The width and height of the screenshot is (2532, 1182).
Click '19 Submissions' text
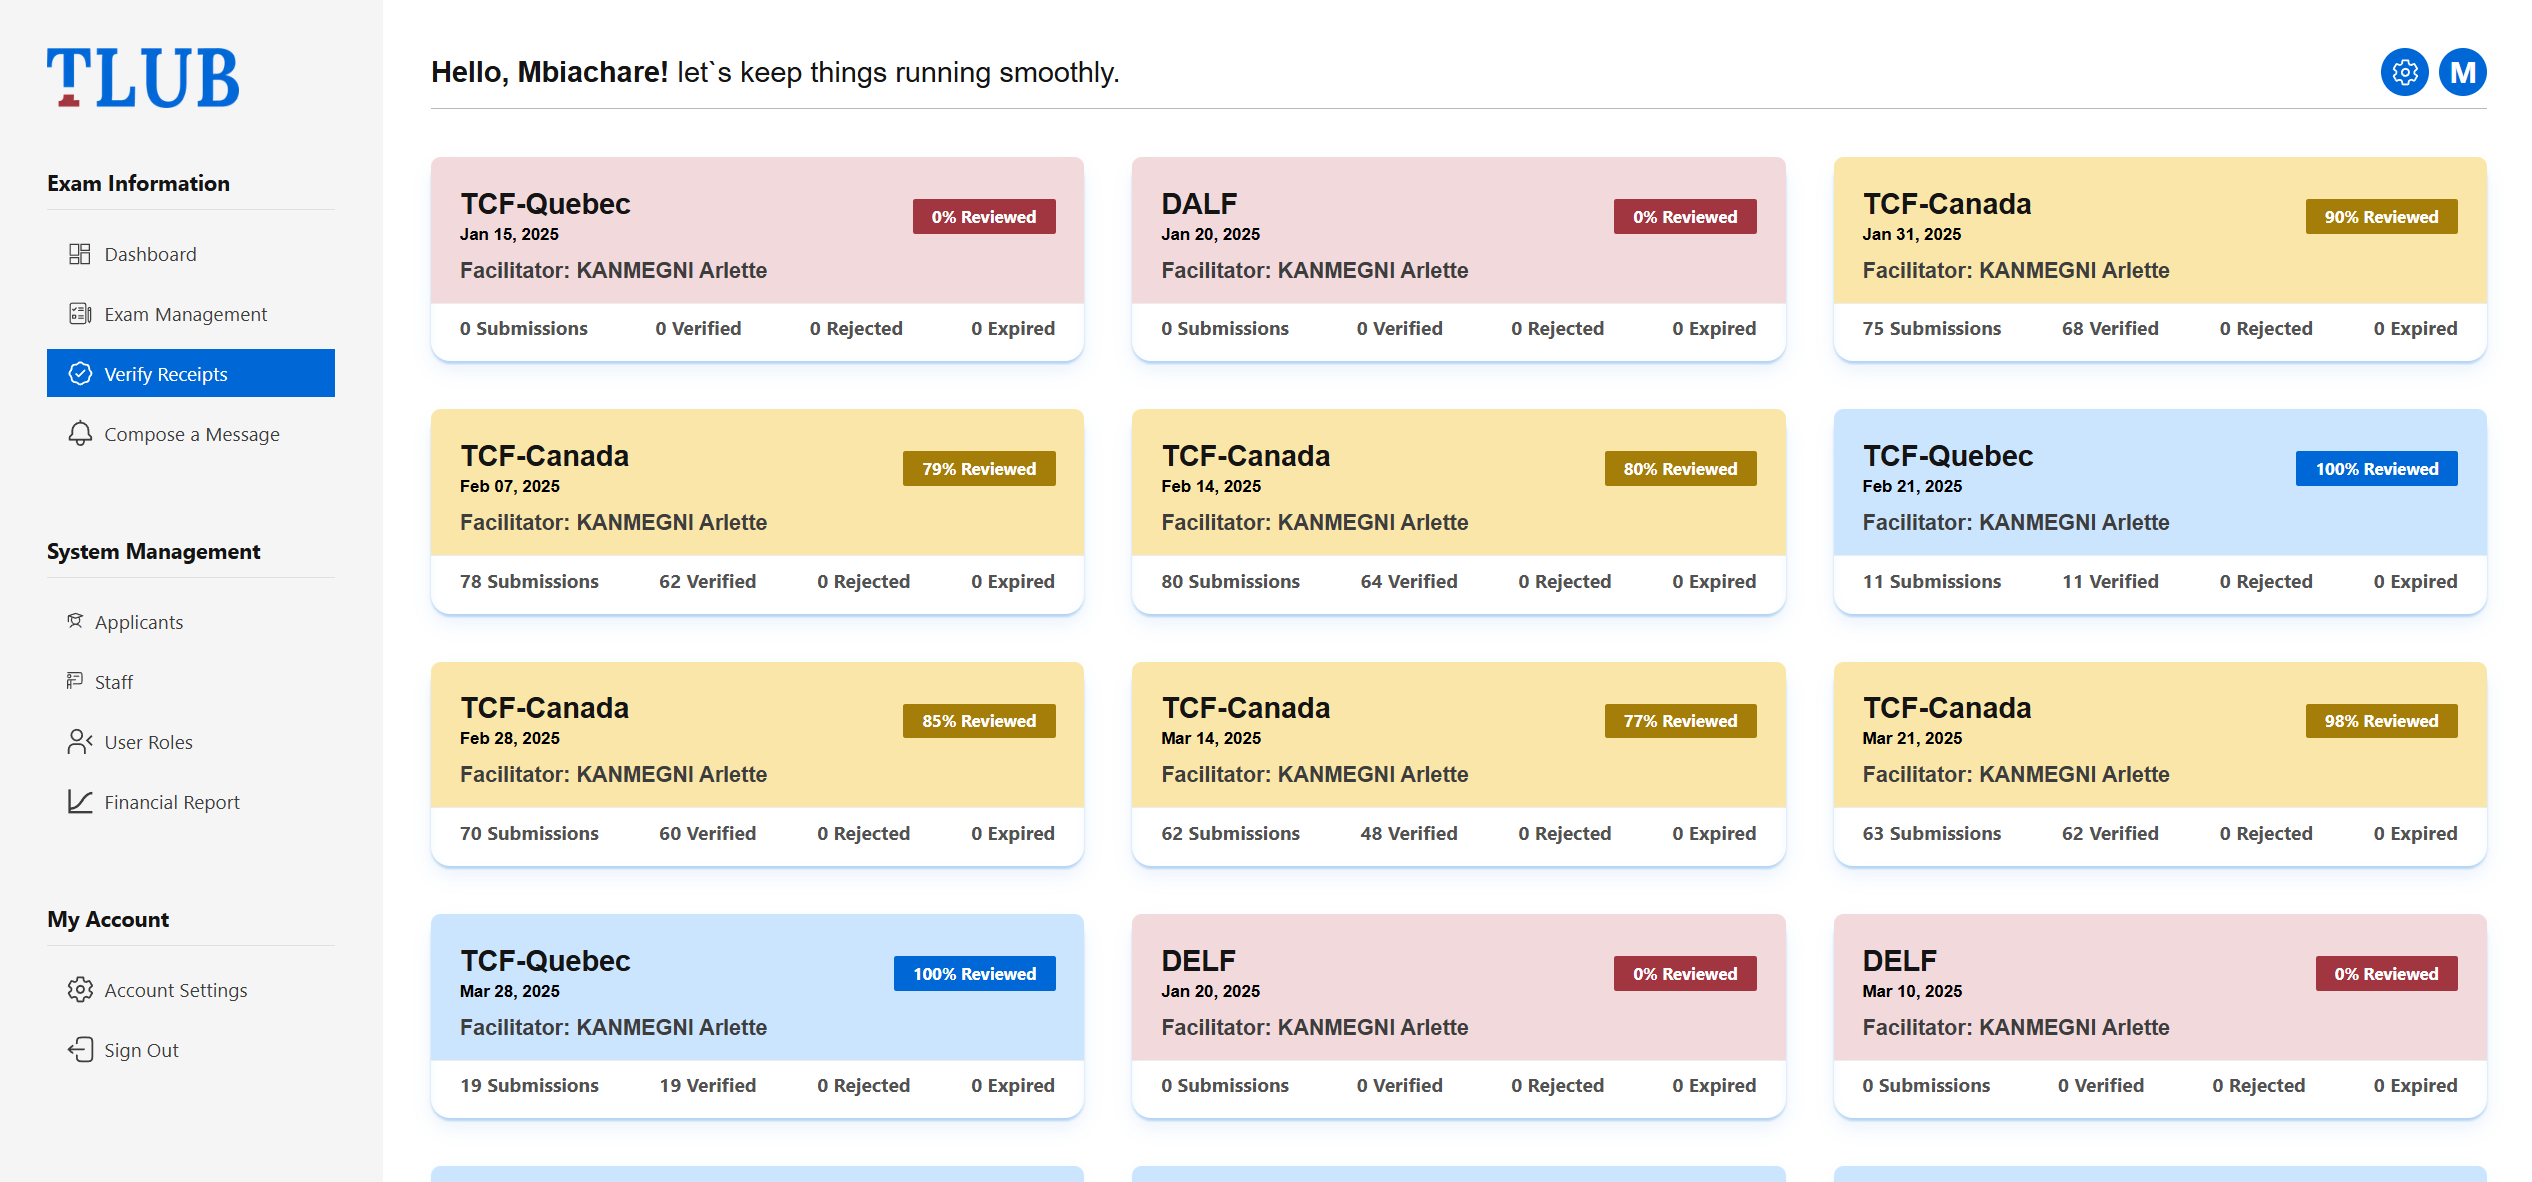point(529,1086)
